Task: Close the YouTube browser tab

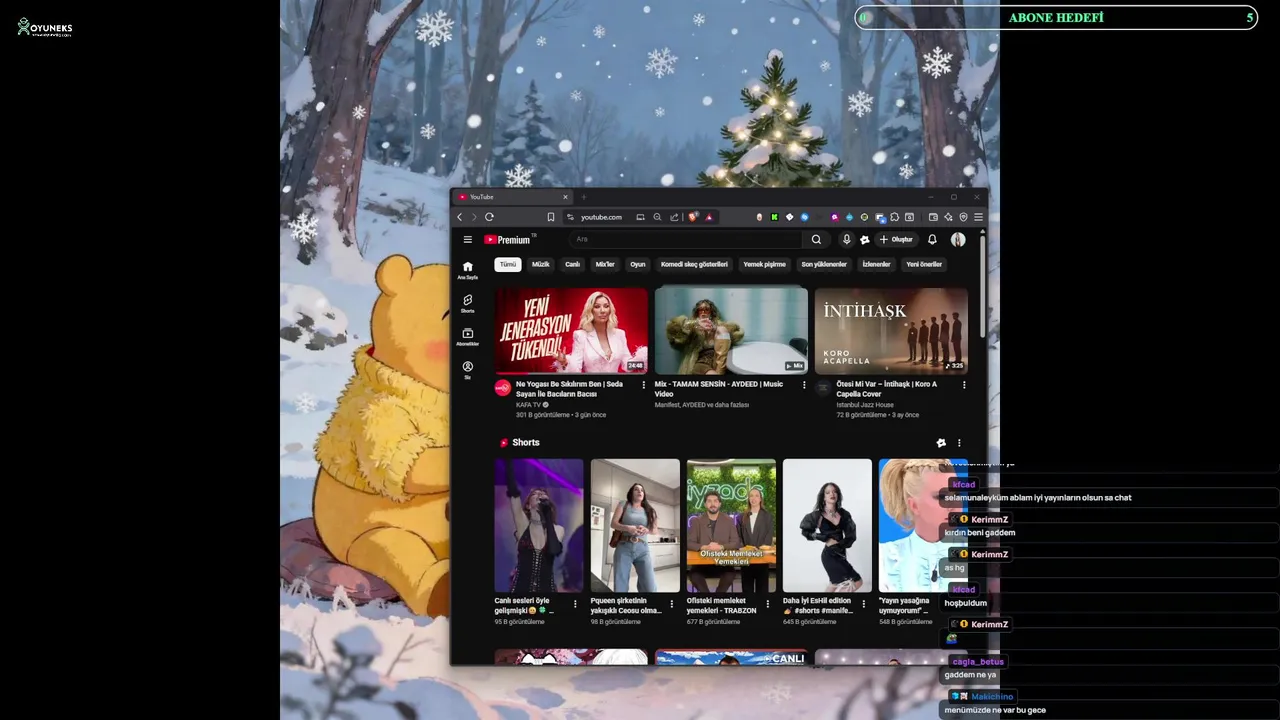Action: (x=565, y=197)
